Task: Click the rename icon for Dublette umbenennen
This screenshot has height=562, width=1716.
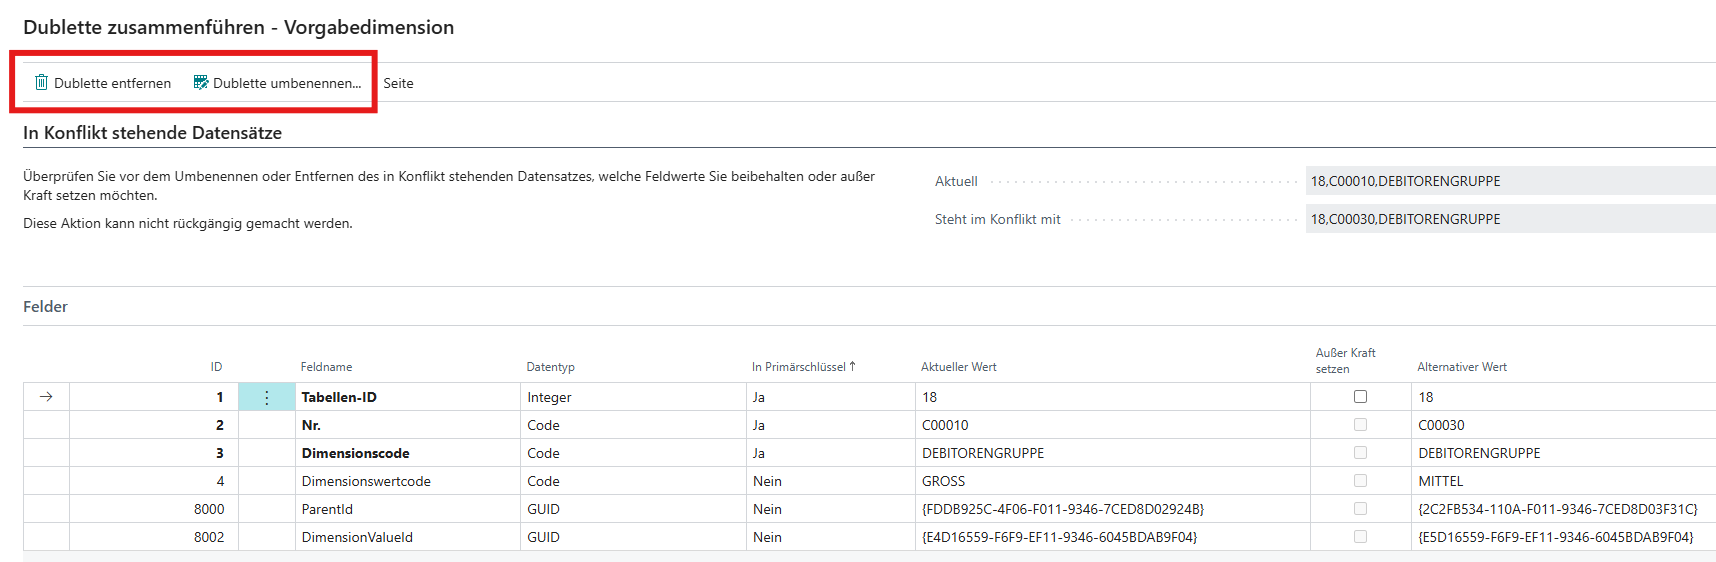Action: click(x=200, y=83)
